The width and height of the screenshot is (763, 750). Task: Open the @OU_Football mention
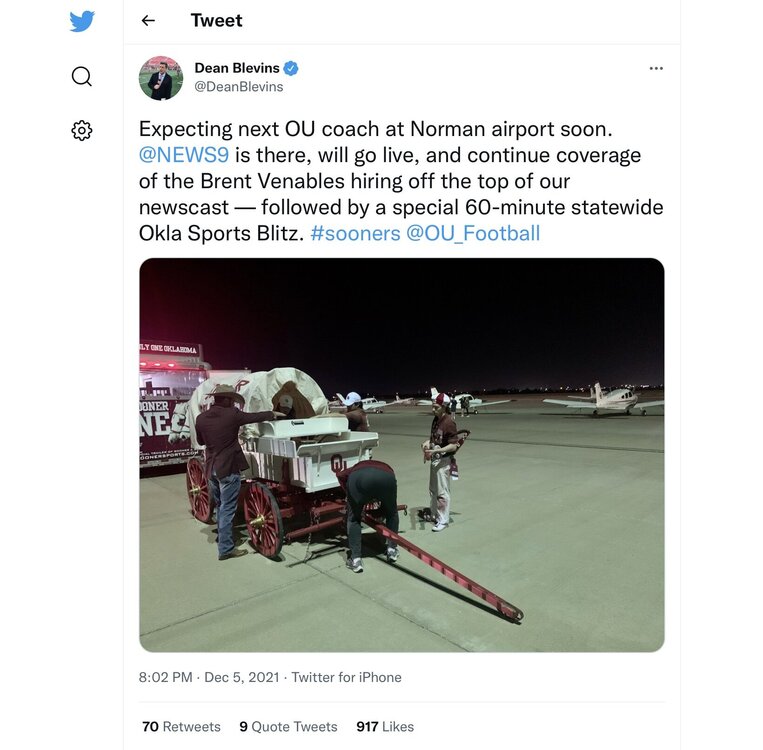[x=473, y=233]
